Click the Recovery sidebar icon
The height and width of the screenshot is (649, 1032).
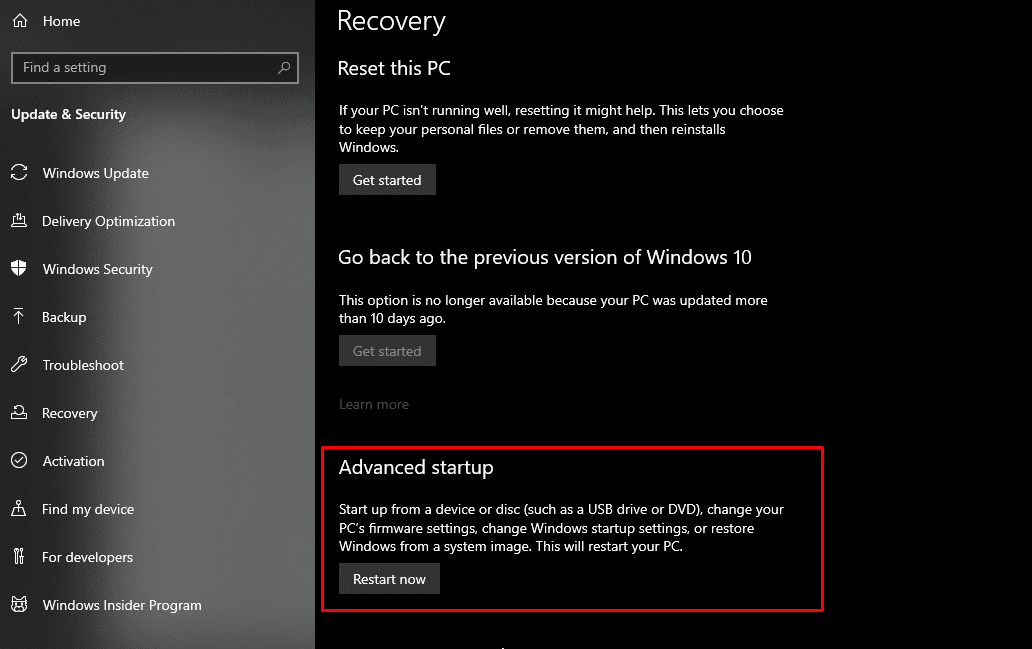pyautogui.click(x=19, y=413)
